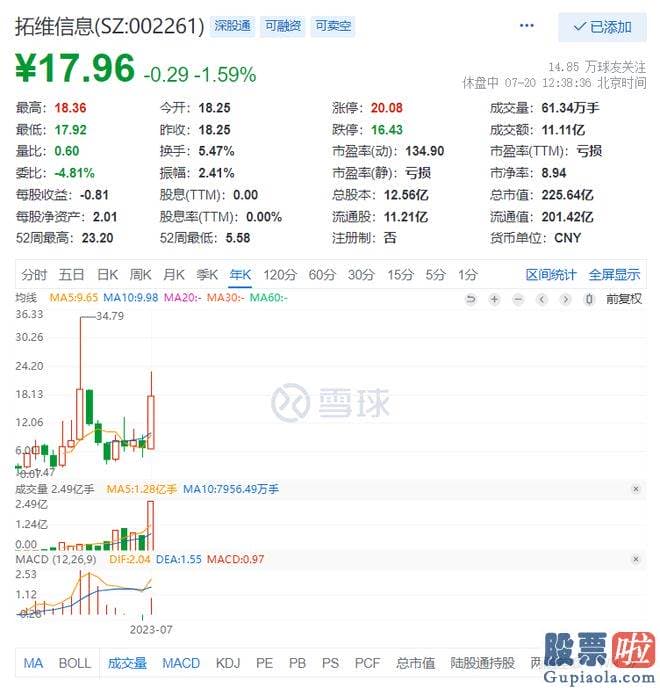Close the MACD indicator panel
Image resolution: width=660 pixels, height=688 pixels.
[x=636, y=559]
